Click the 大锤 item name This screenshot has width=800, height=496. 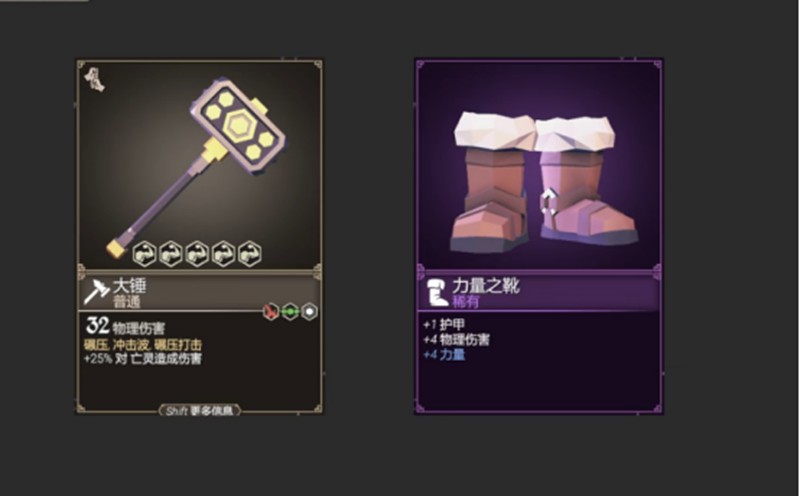(129, 286)
